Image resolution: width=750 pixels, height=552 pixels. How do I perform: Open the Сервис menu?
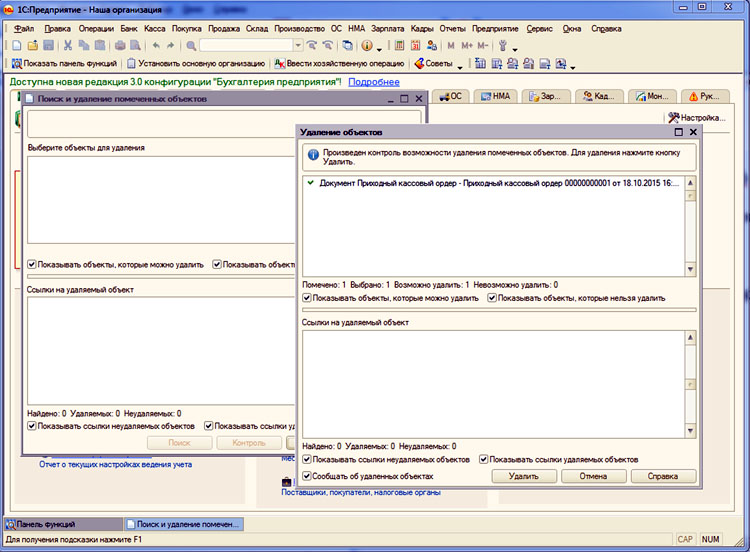[x=540, y=29]
